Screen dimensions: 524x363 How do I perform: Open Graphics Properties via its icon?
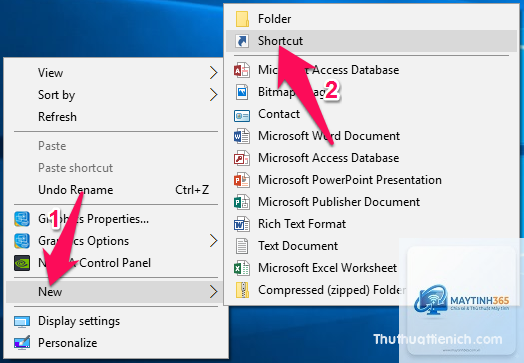pos(22,219)
